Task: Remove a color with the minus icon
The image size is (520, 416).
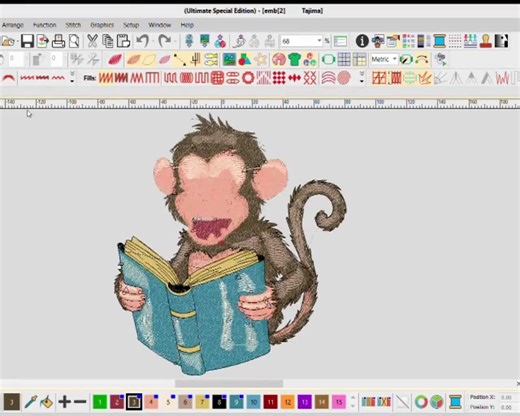Action: pyautogui.click(x=80, y=402)
